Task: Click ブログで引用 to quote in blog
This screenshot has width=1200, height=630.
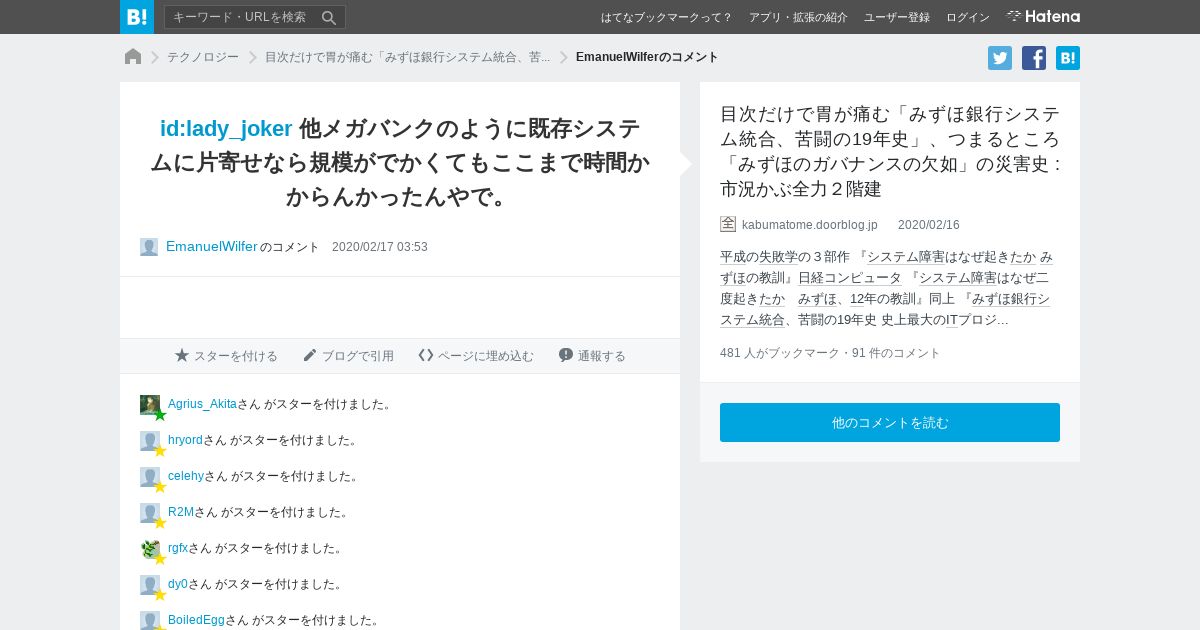Action: coord(348,356)
